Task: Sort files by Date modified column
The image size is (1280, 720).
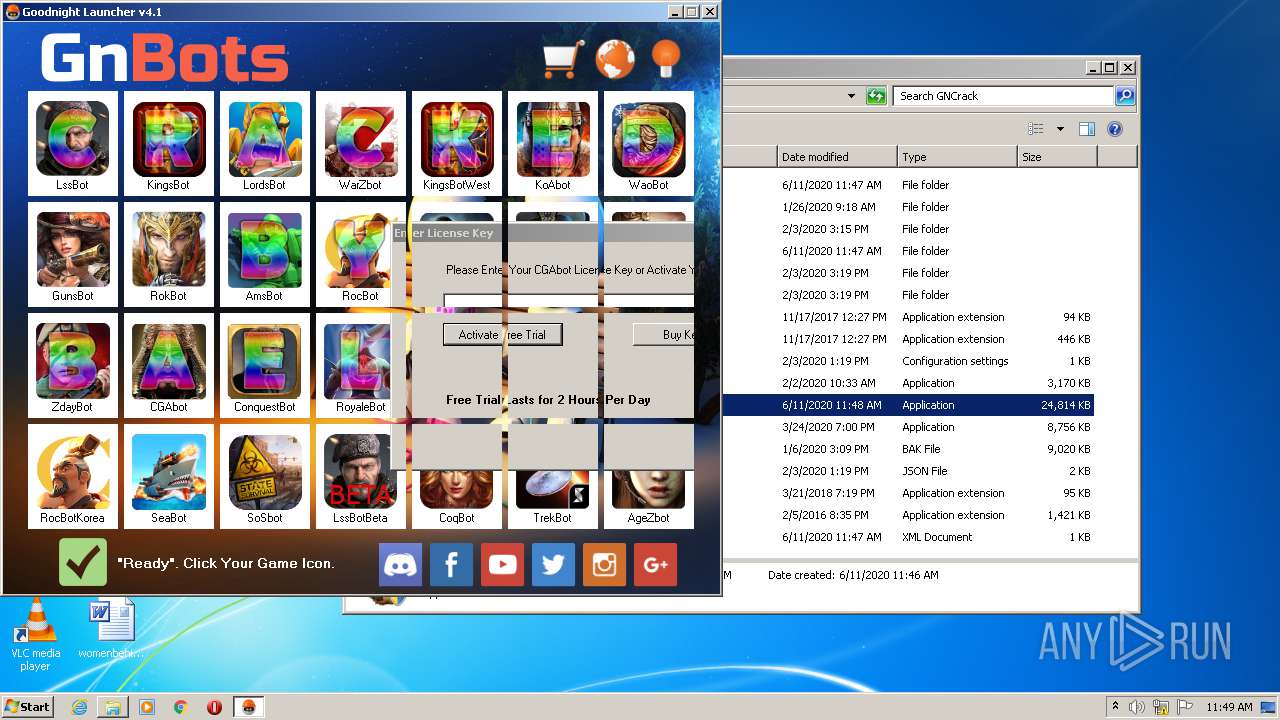Action: coord(837,157)
